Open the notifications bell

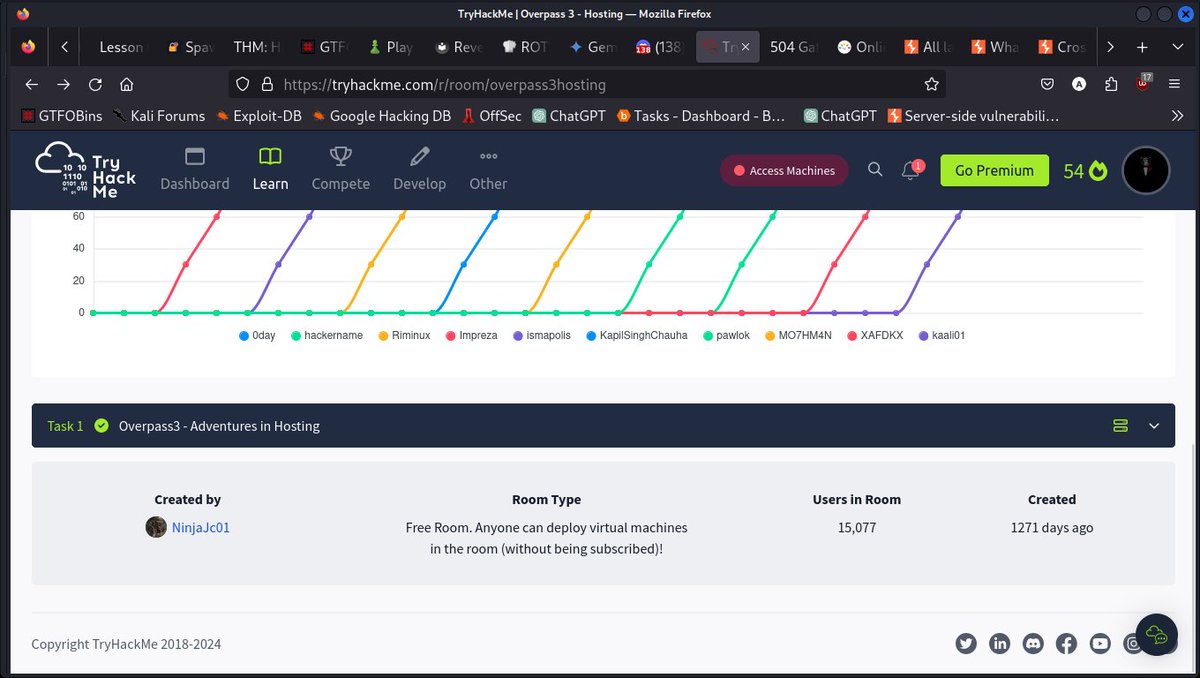911,170
